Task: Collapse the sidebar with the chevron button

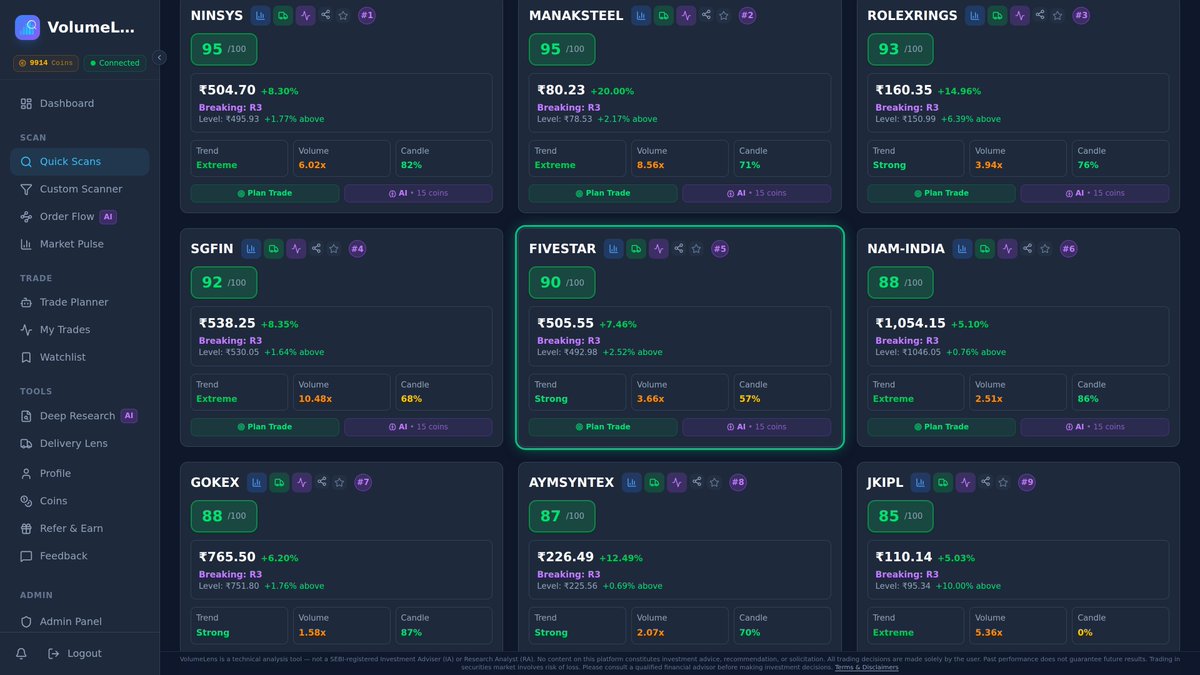Action: (159, 58)
